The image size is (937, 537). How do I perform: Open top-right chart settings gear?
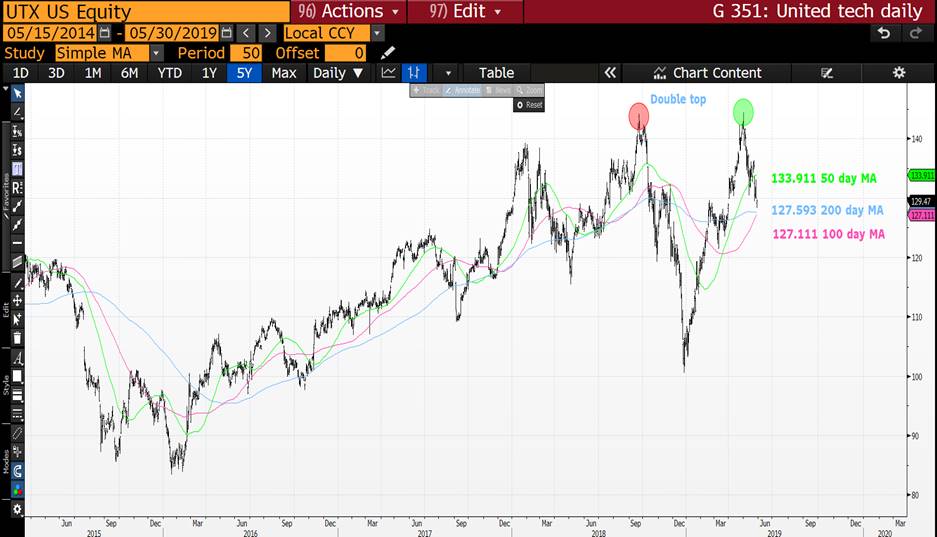click(x=899, y=73)
